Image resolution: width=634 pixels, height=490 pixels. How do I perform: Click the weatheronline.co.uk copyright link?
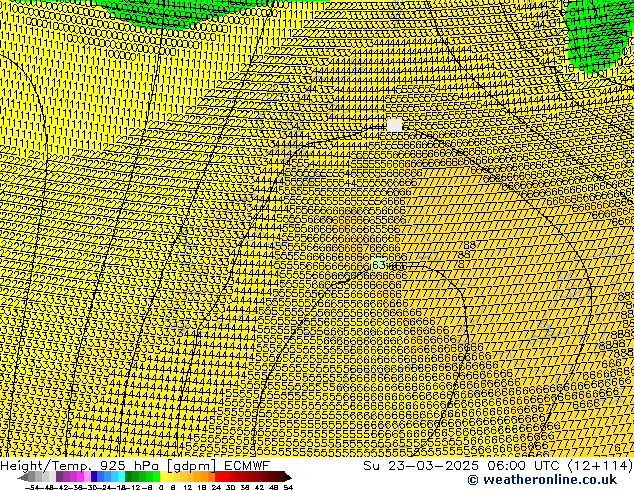542,480
